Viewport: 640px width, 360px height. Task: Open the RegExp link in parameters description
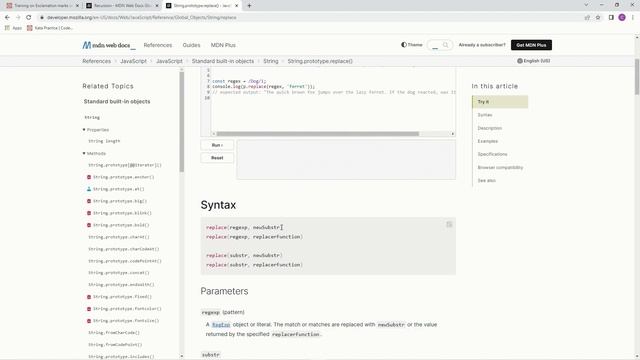pyautogui.click(x=221, y=325)
